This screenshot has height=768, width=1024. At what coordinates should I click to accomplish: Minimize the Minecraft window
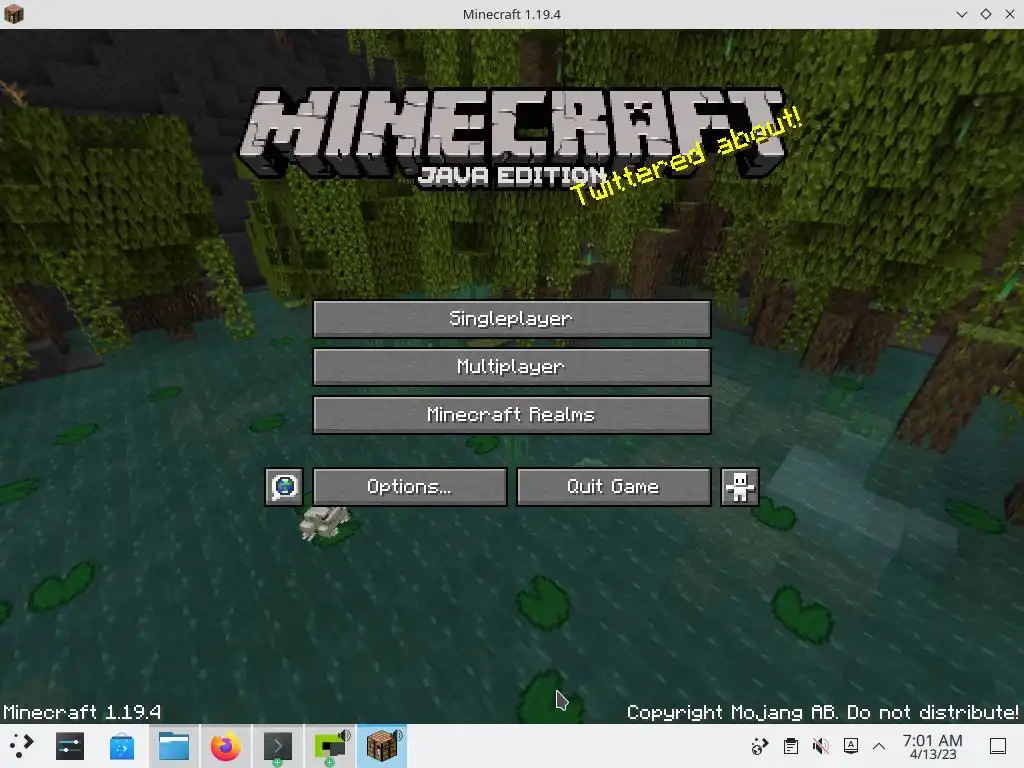point(962,14)
